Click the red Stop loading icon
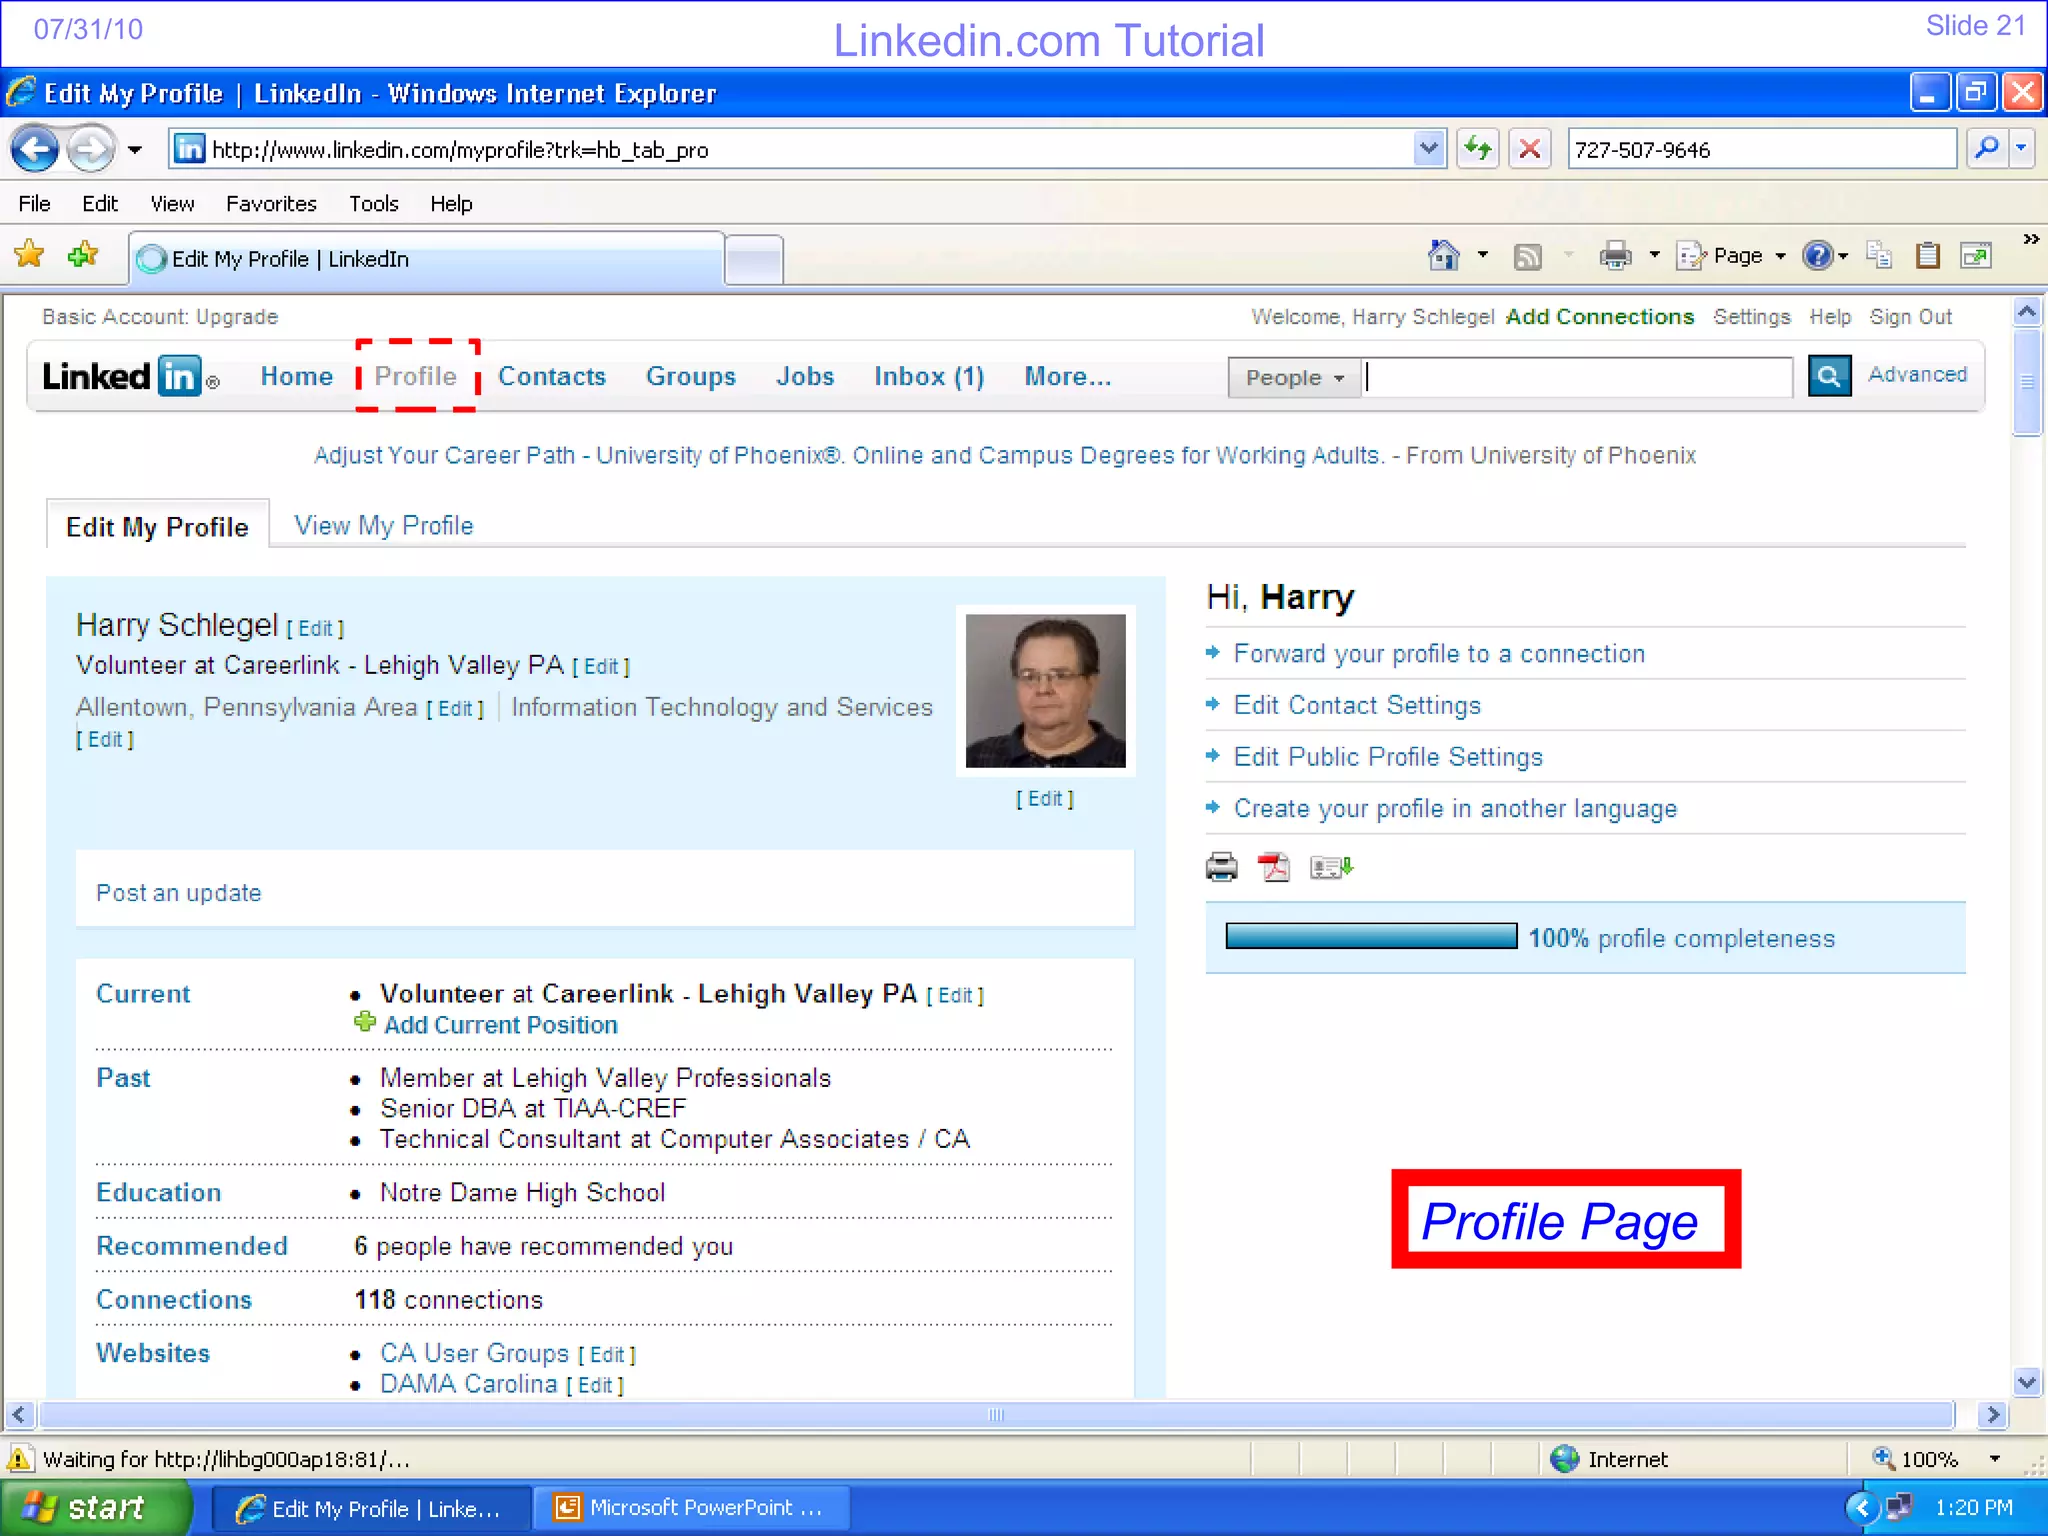Screen dimensions: 2048x1536 tap(1529, 149)
